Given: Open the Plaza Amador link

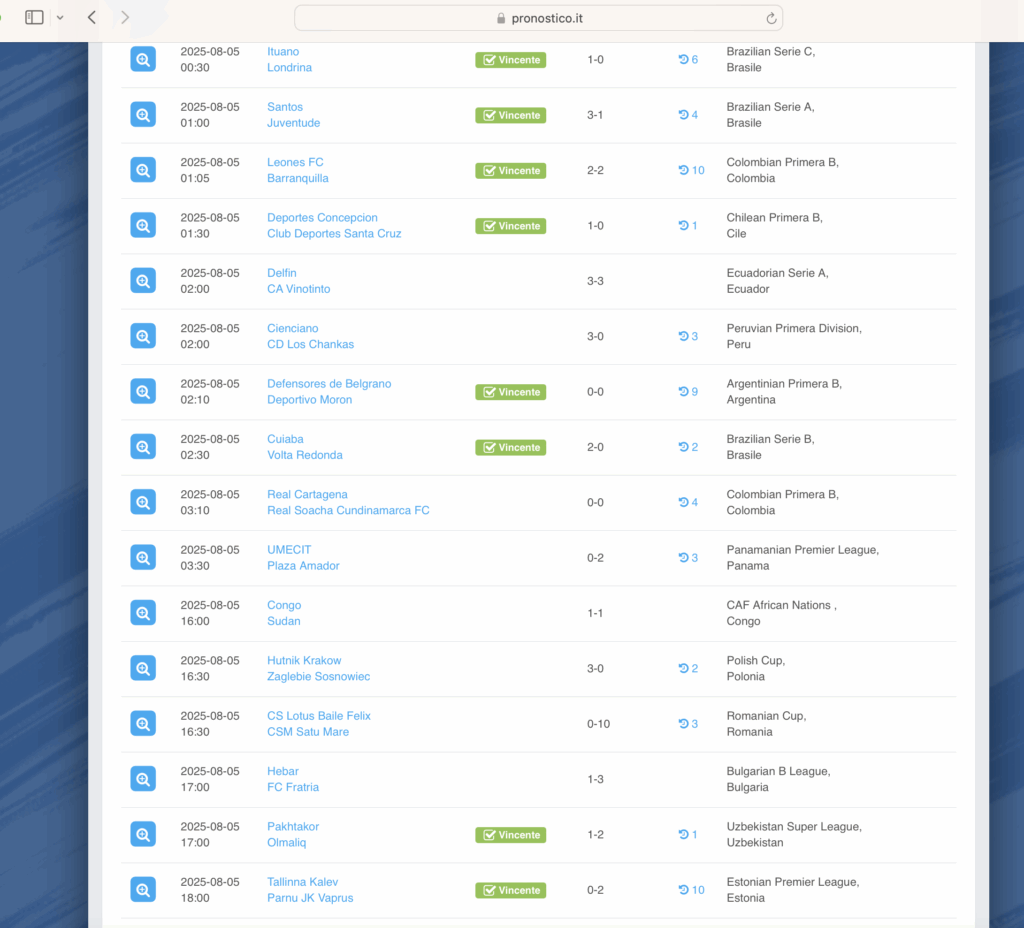Looking at the screenshot, I should coord(303,566).
